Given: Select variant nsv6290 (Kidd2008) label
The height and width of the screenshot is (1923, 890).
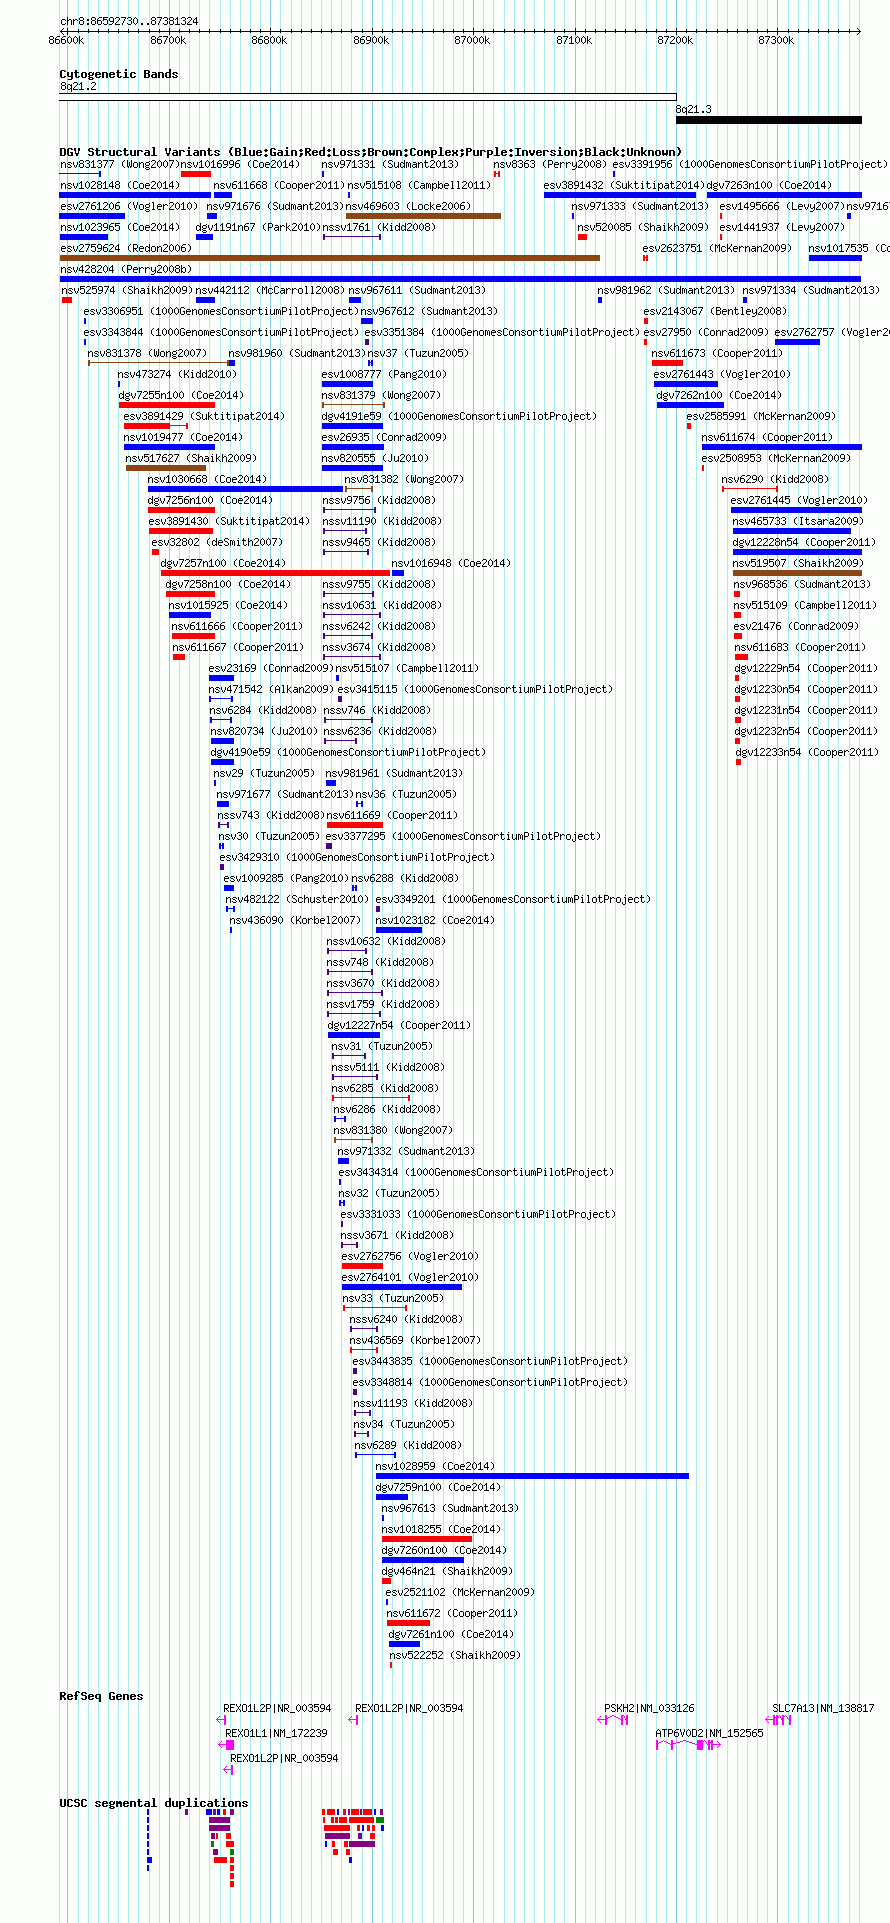Looking at the screenshot, I should pyautogui.click(x=775, y=479).
